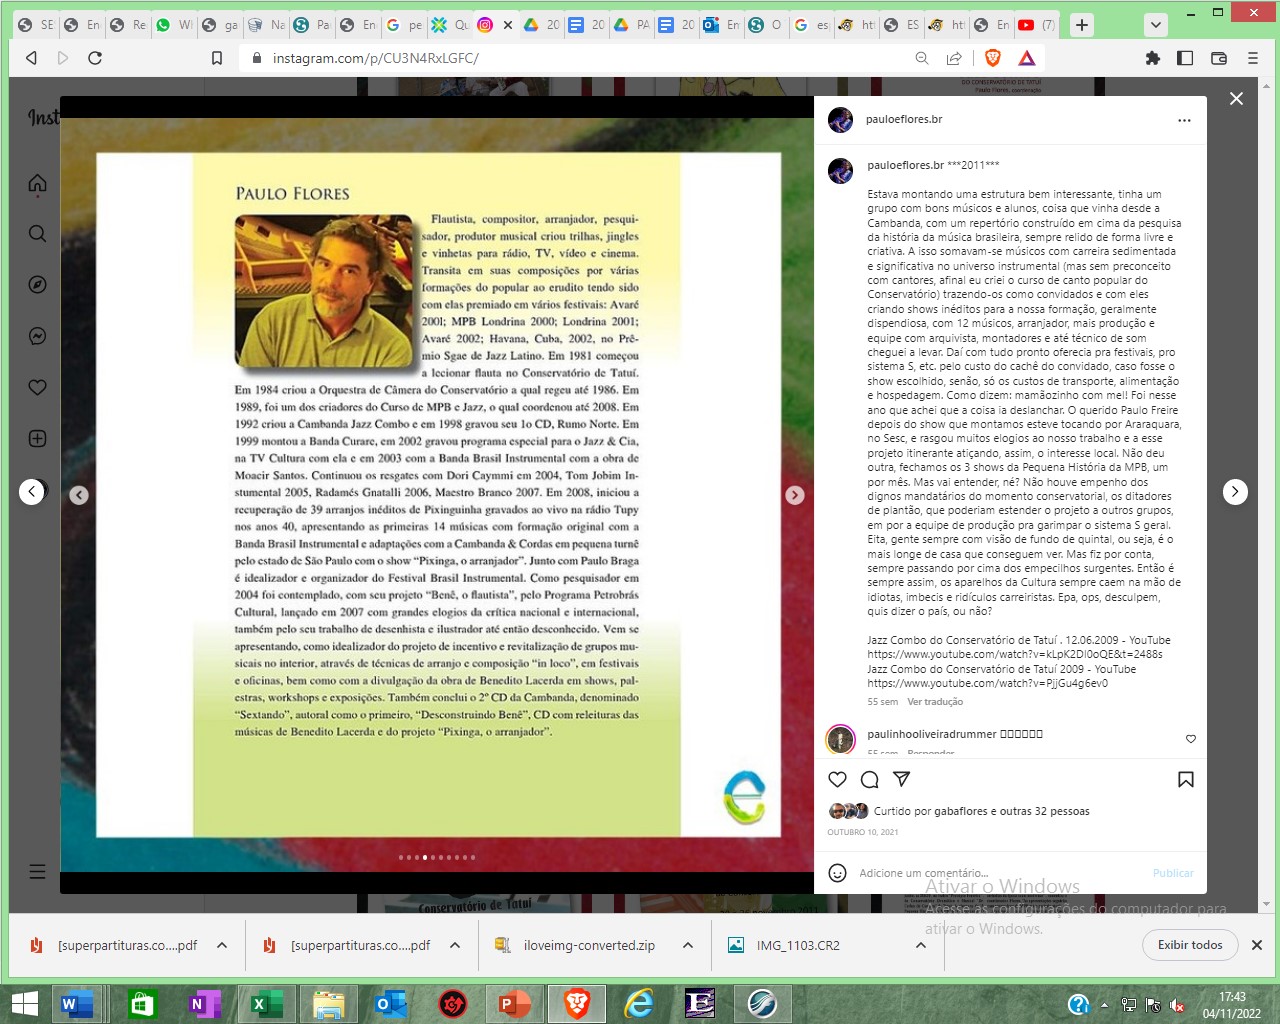The height and width of the screenshot is (1024, 1280).
Task: Switch to the YouTube browser tab
Action: pyautogui.click(x=1027, y=25)
